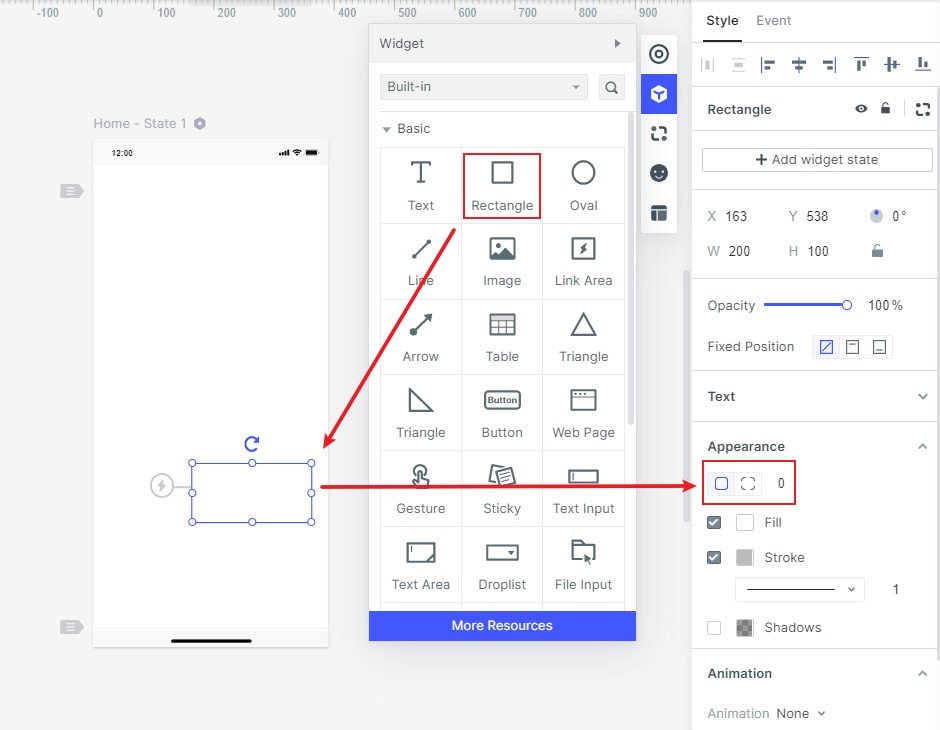Switch to the Style tab
Viewport: 940px width, 730px height.
coord(722,21)
